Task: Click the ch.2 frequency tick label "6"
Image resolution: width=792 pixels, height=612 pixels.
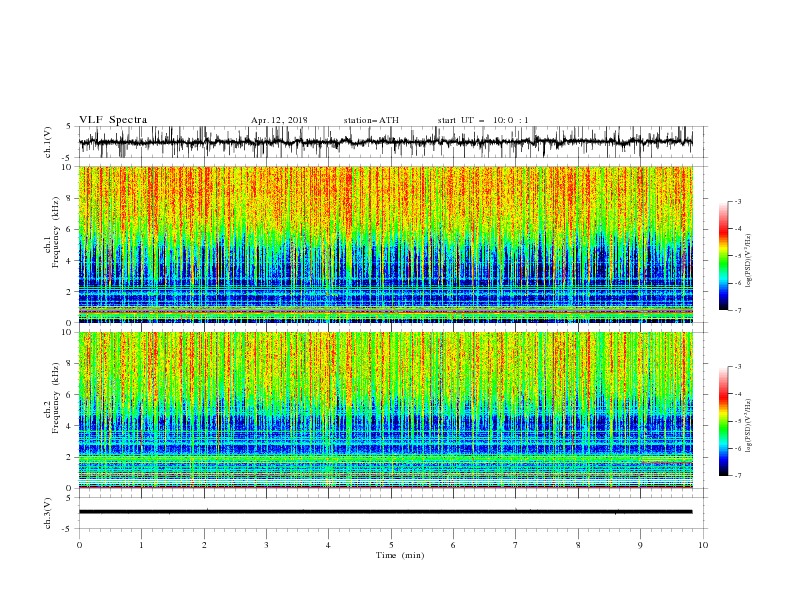Action: (x=70, y=395)
